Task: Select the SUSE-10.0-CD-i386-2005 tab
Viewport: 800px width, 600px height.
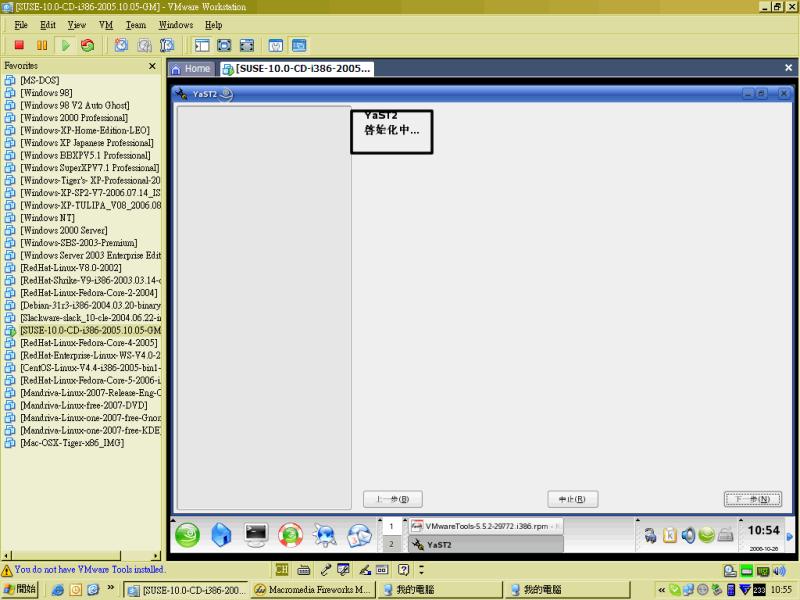Action: (297, 68)
